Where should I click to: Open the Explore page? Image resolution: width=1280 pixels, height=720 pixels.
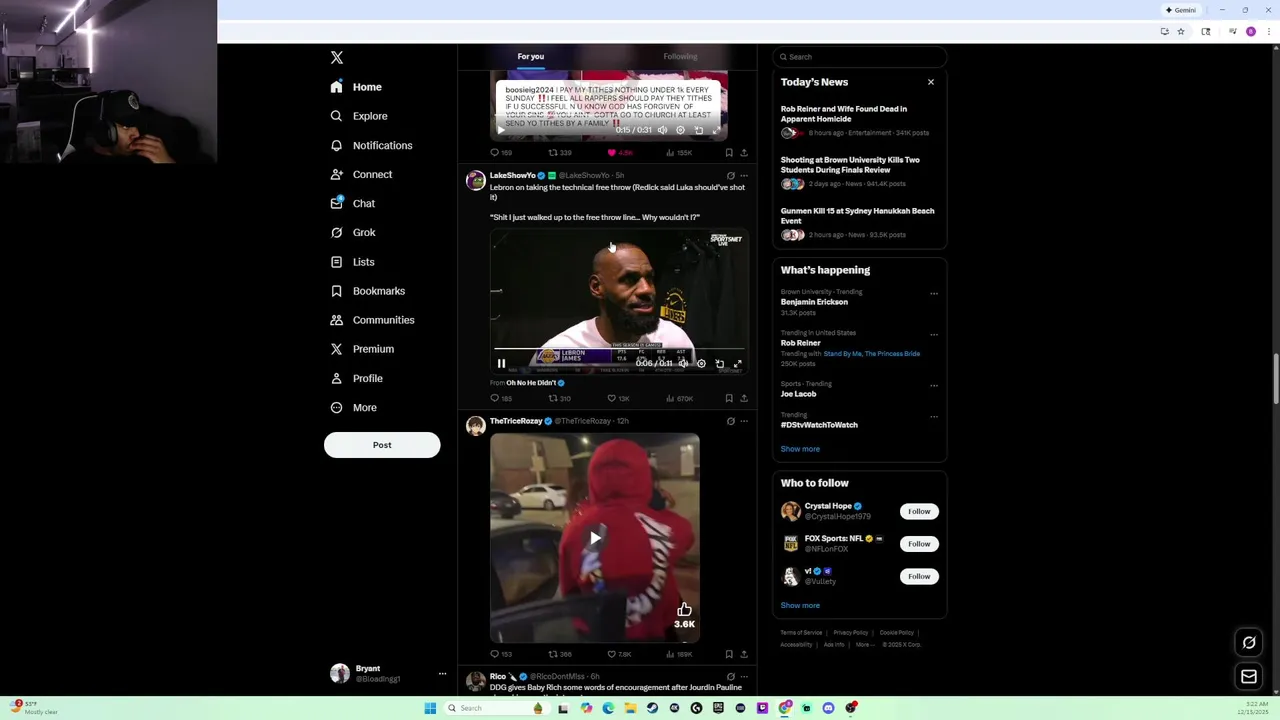pos(359,116)
